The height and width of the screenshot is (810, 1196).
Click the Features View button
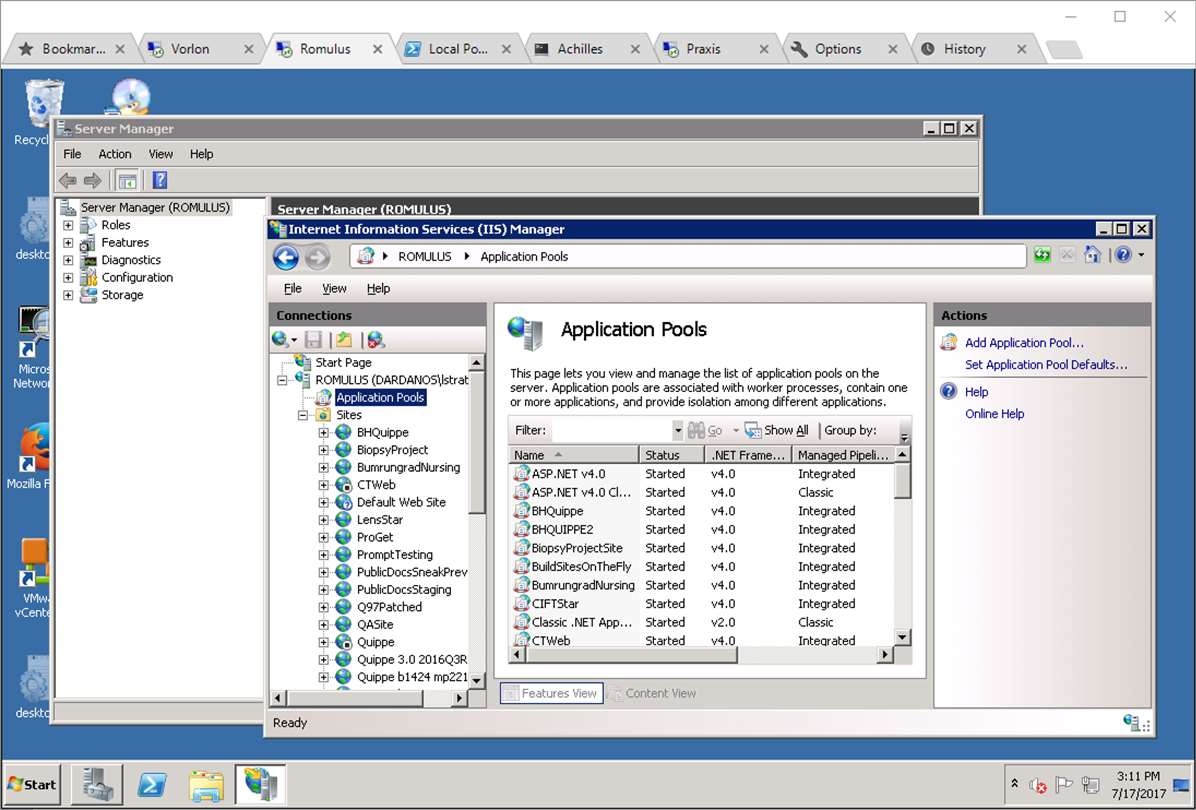[x=551, y=693]
